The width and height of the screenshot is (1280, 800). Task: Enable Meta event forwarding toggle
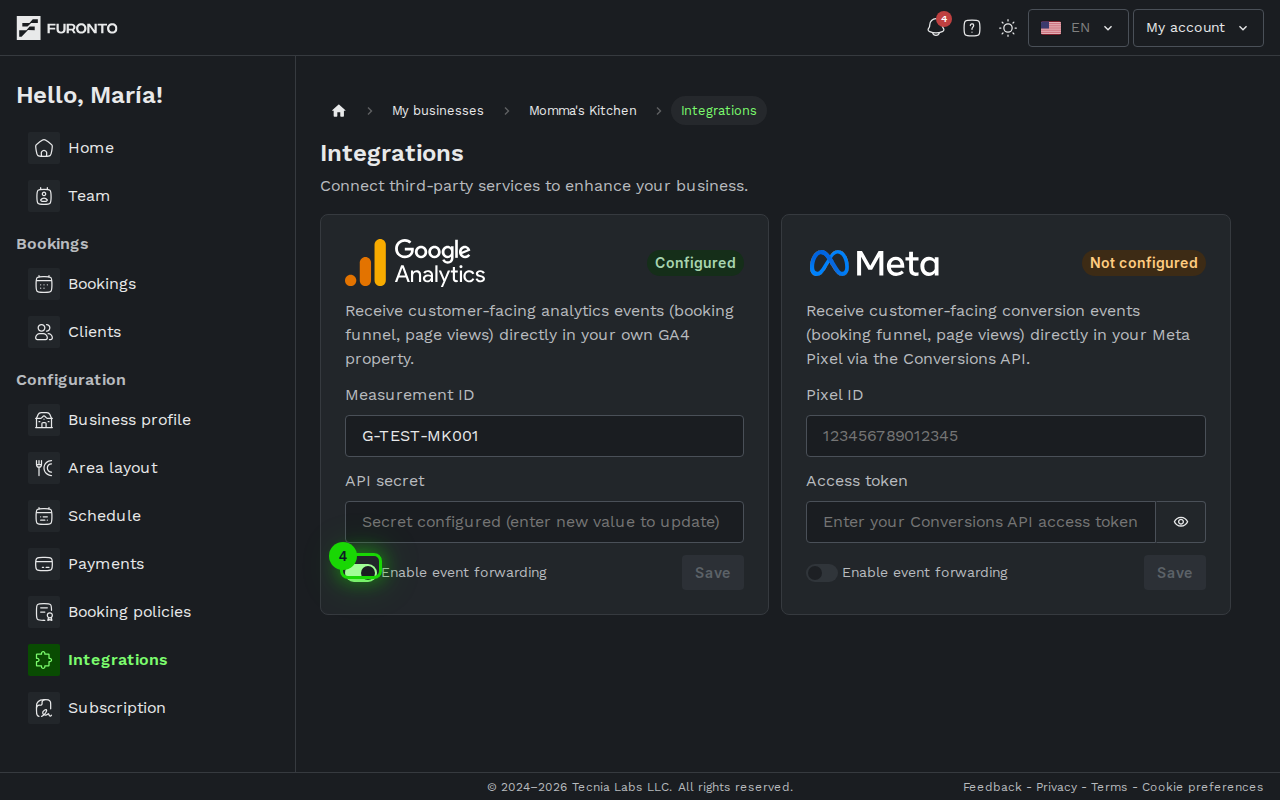click(x=822, y=573)
